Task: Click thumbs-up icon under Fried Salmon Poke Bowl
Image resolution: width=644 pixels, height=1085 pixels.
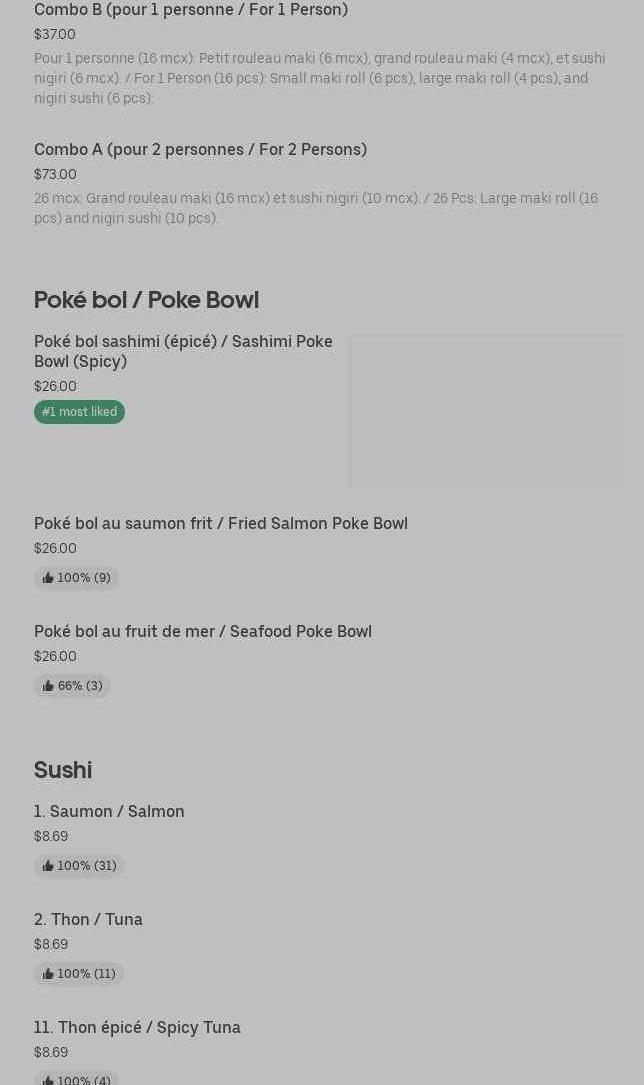Action: pyautogui.click(x=48, y=578)
